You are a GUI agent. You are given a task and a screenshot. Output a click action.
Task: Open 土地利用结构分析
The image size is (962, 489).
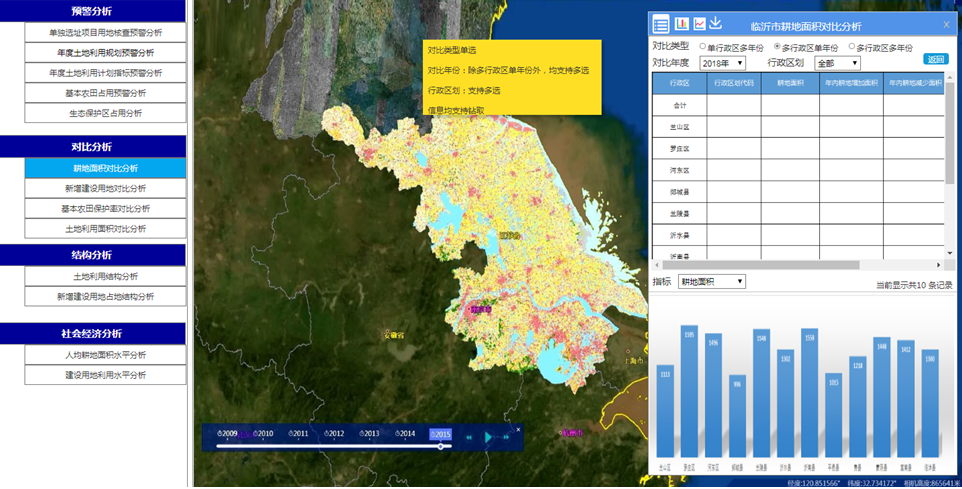tap(106, 277)
